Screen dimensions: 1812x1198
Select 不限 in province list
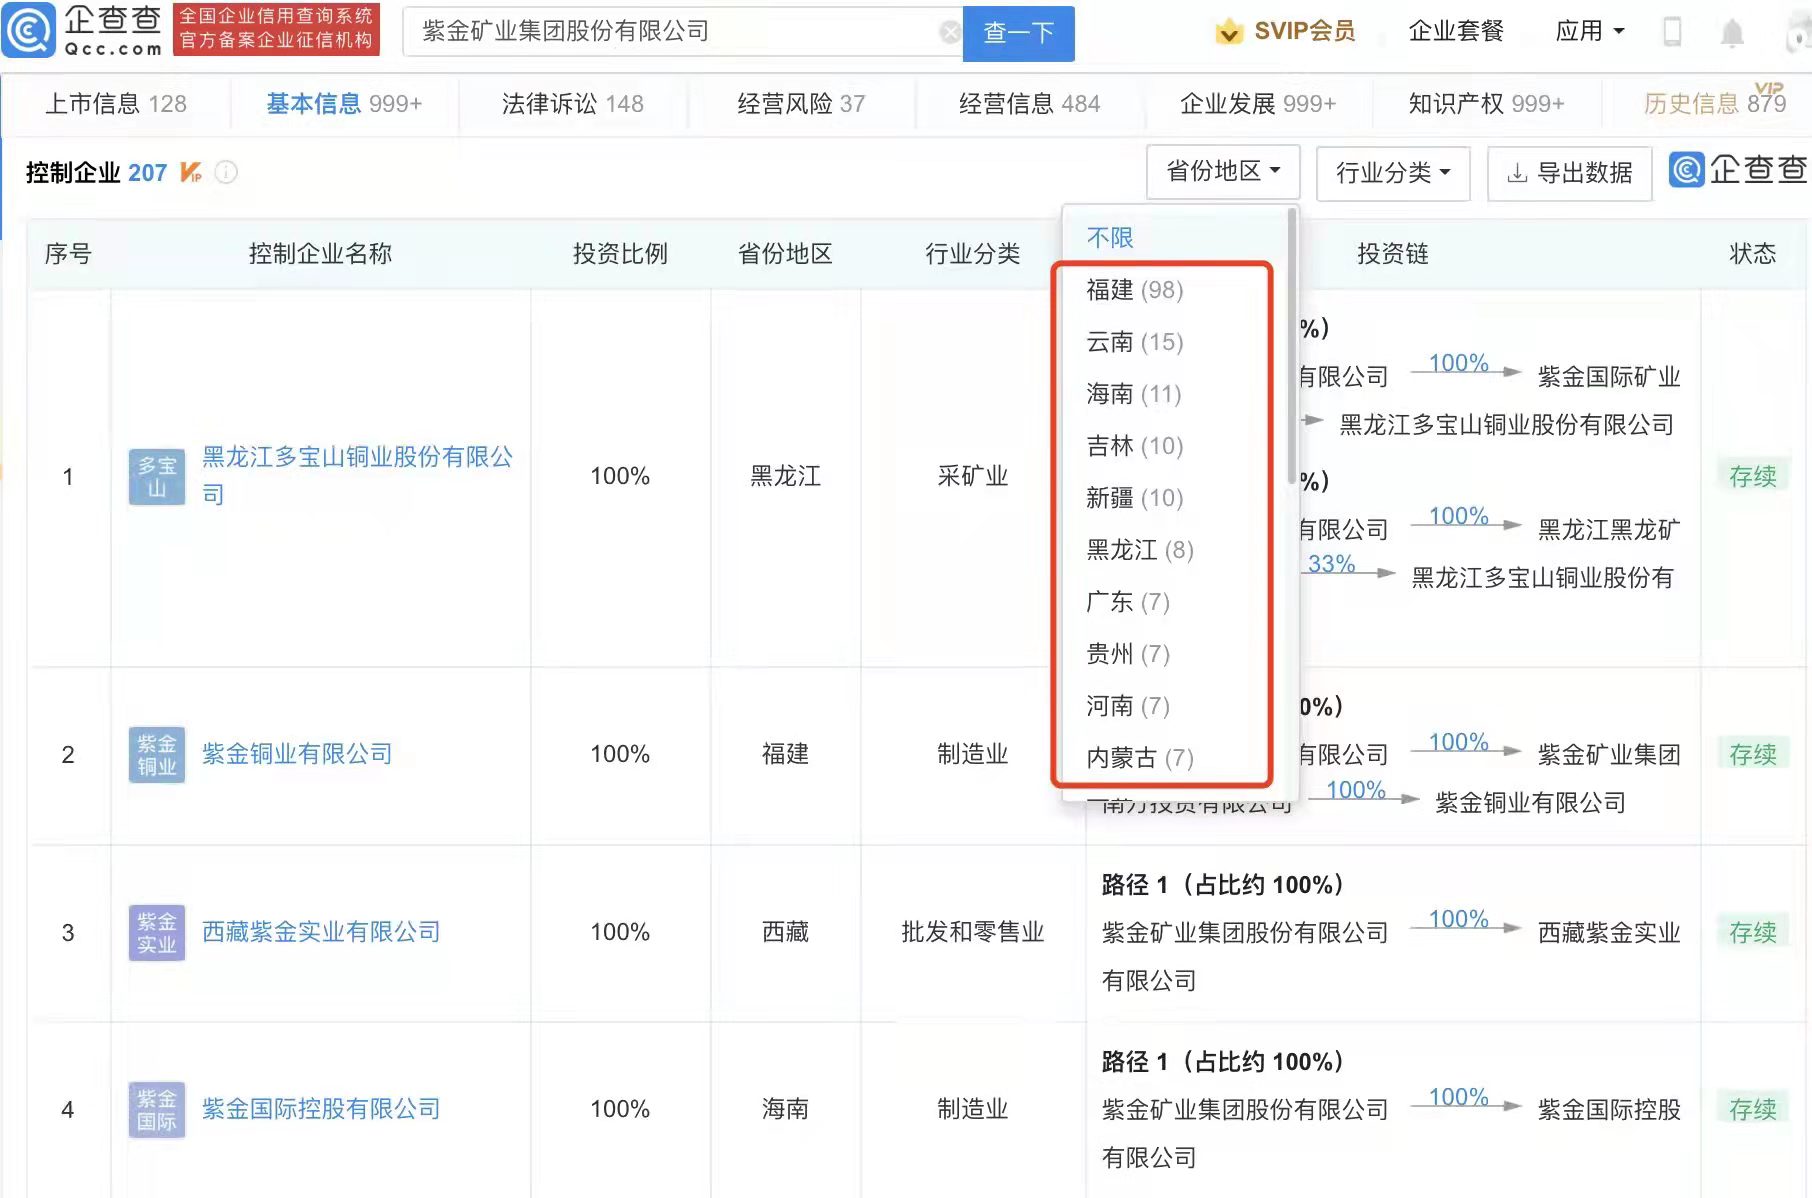[1110, 238]
